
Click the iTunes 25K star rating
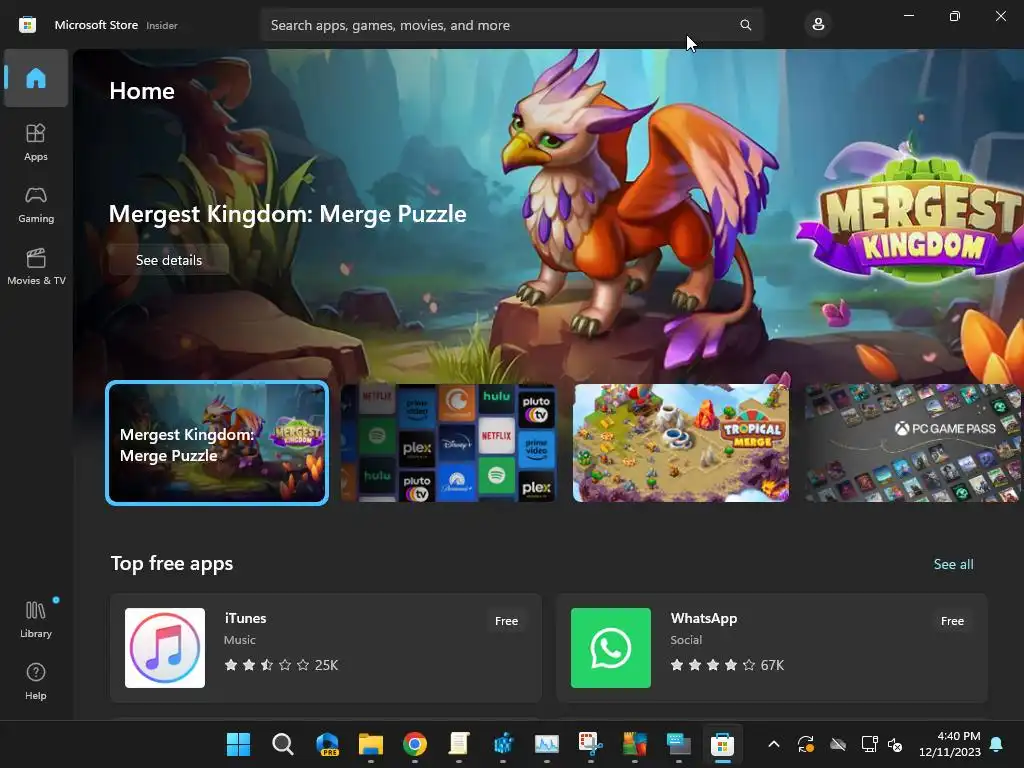pyautogui.click(x=281, y=665)
